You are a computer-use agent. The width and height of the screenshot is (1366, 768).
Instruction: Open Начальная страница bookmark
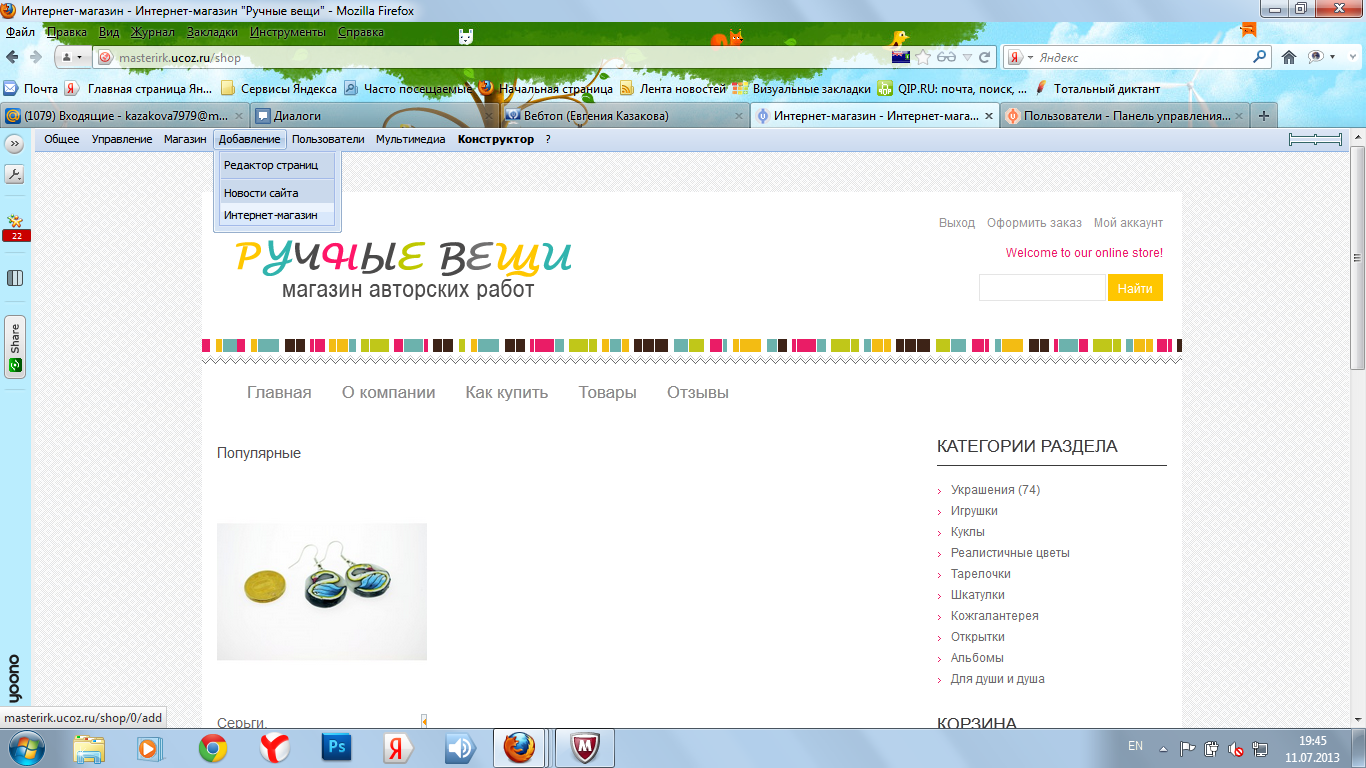point(546,88)
